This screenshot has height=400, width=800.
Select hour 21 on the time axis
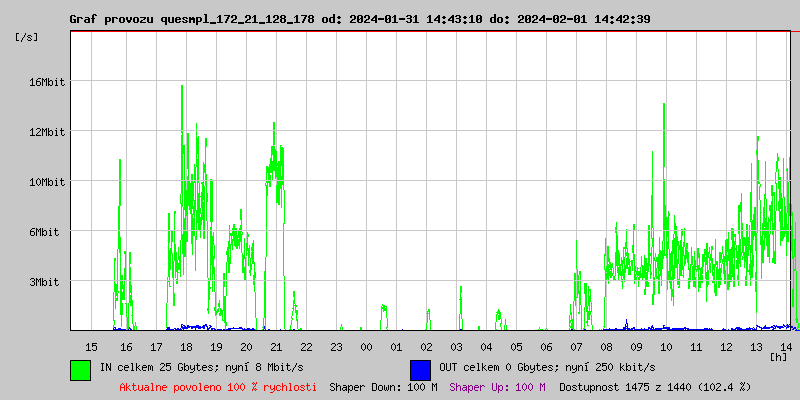click(276, 346)
